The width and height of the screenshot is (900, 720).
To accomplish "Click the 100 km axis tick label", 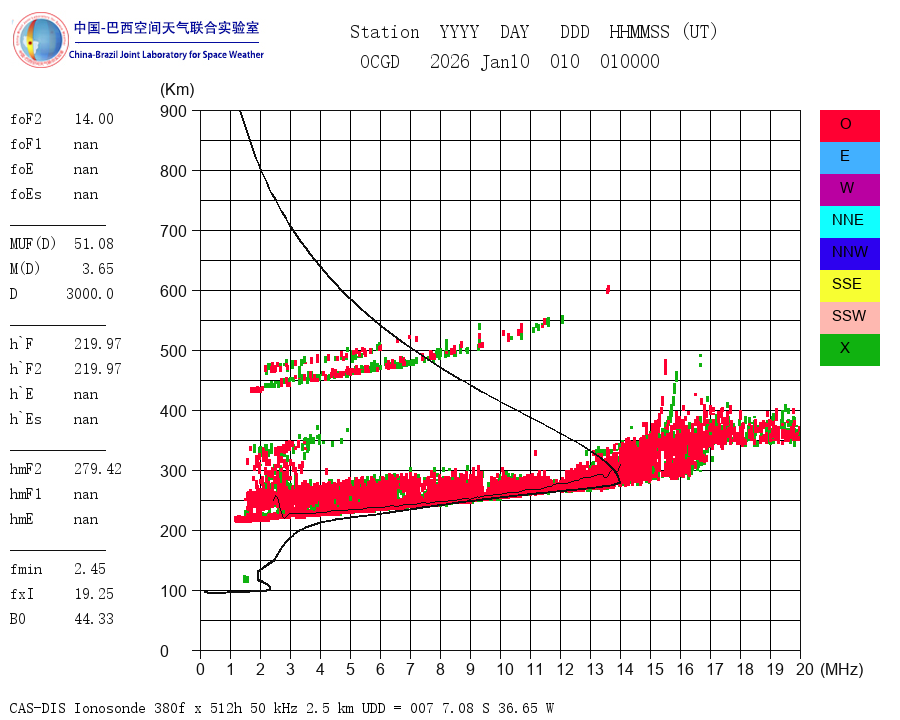I will tap(173, 591).
